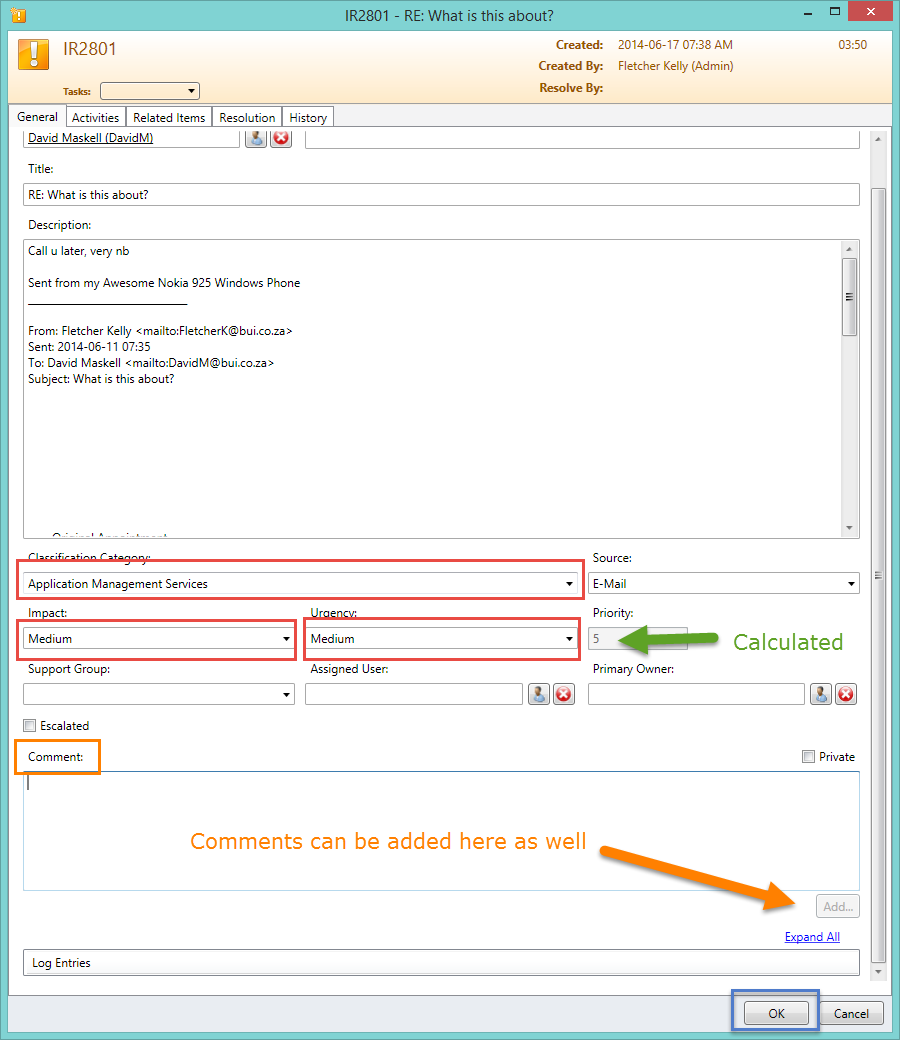Click the Description box scrollbar thumb
The height and width of the screenshot is (1040, 900).
click(849, 296)
